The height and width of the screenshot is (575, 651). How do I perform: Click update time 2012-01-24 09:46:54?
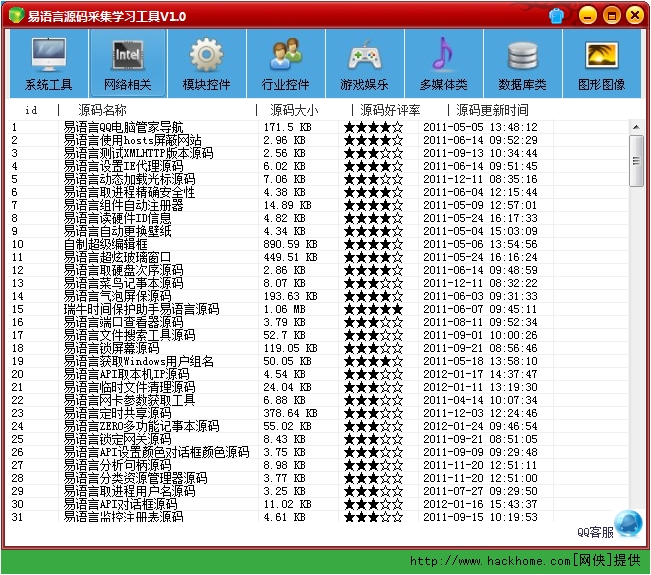tap(480, 426)
